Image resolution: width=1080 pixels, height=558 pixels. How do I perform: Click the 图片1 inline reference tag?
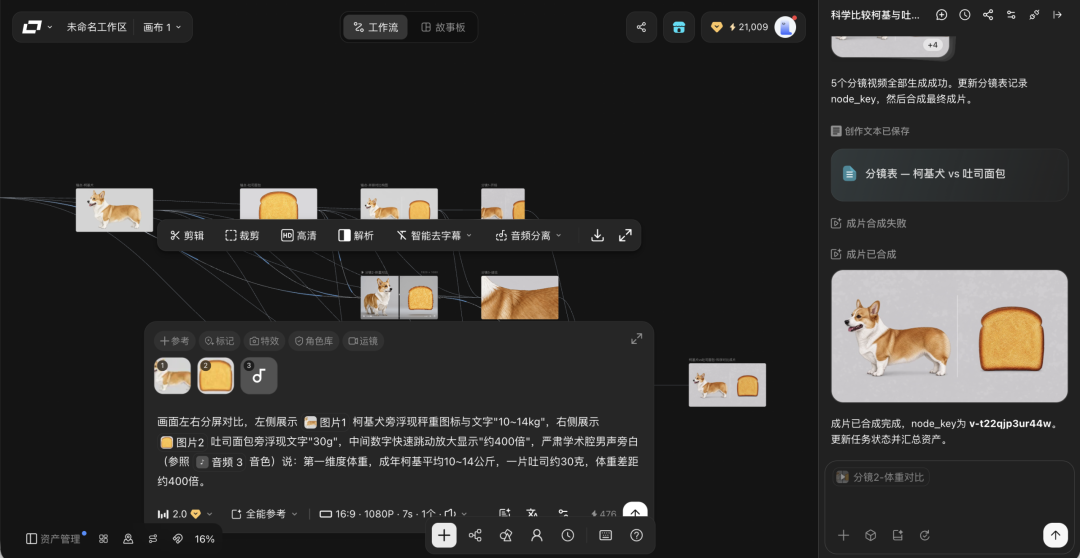coord(326,422)
